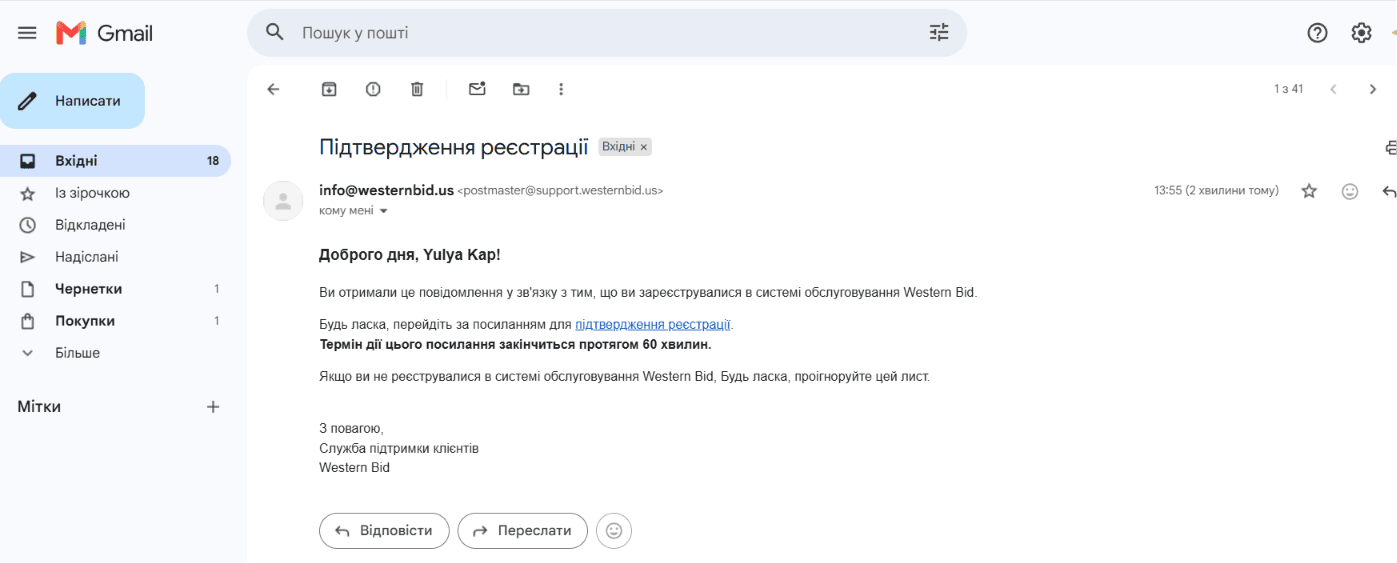
Task: Open the підтвердження реєстрації link
Action: (x=653, y=324)
